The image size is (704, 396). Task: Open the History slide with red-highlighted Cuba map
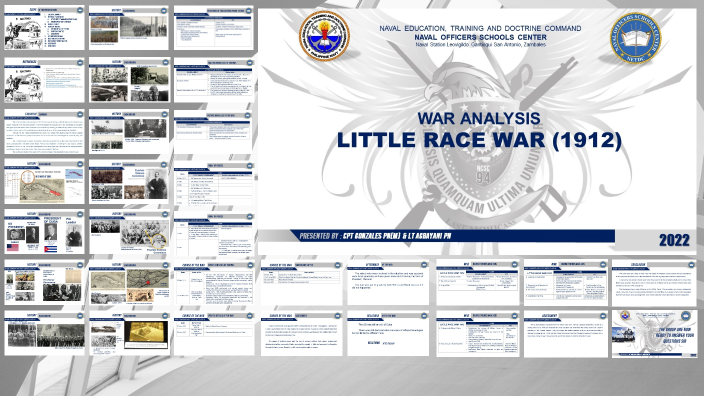pos(44,182)
